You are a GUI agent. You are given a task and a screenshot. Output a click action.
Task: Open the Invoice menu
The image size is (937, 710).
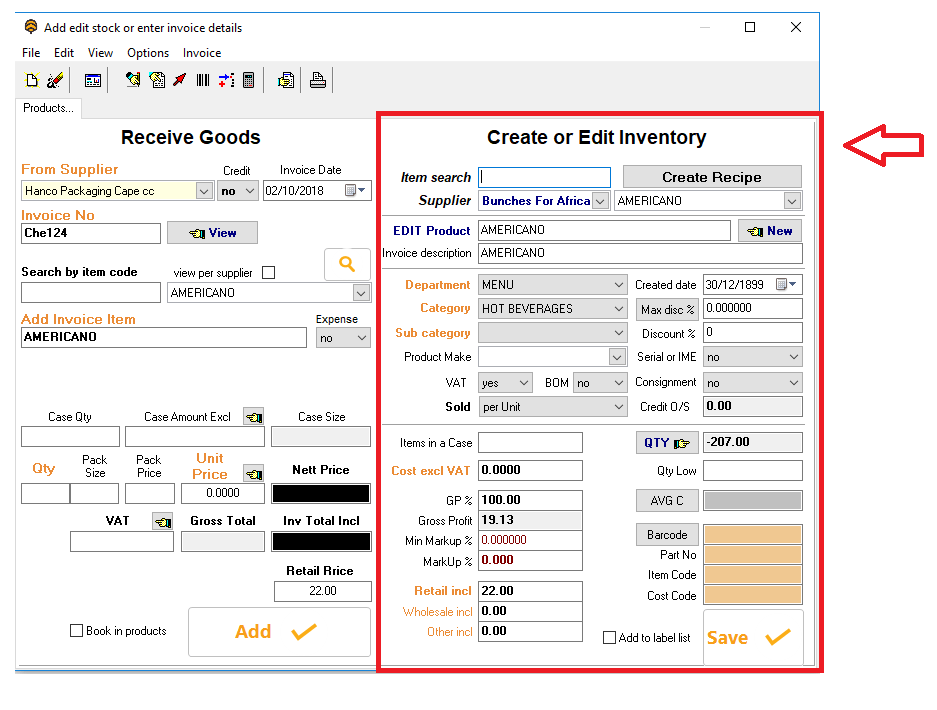tap(202, 53)
